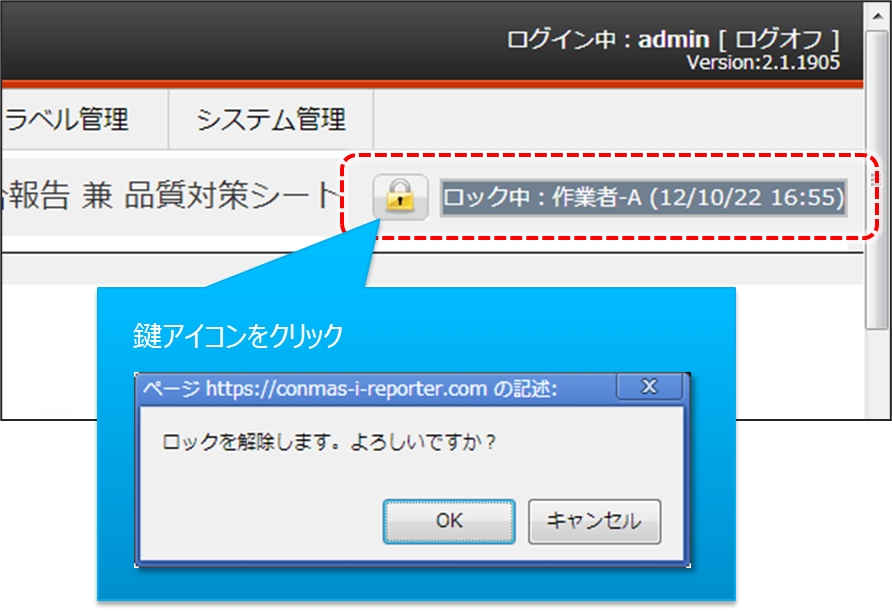Click the vertical scrollbar thumb
Image resolution: width=892 pixels, height=612 pixels.
pos(877,179)
